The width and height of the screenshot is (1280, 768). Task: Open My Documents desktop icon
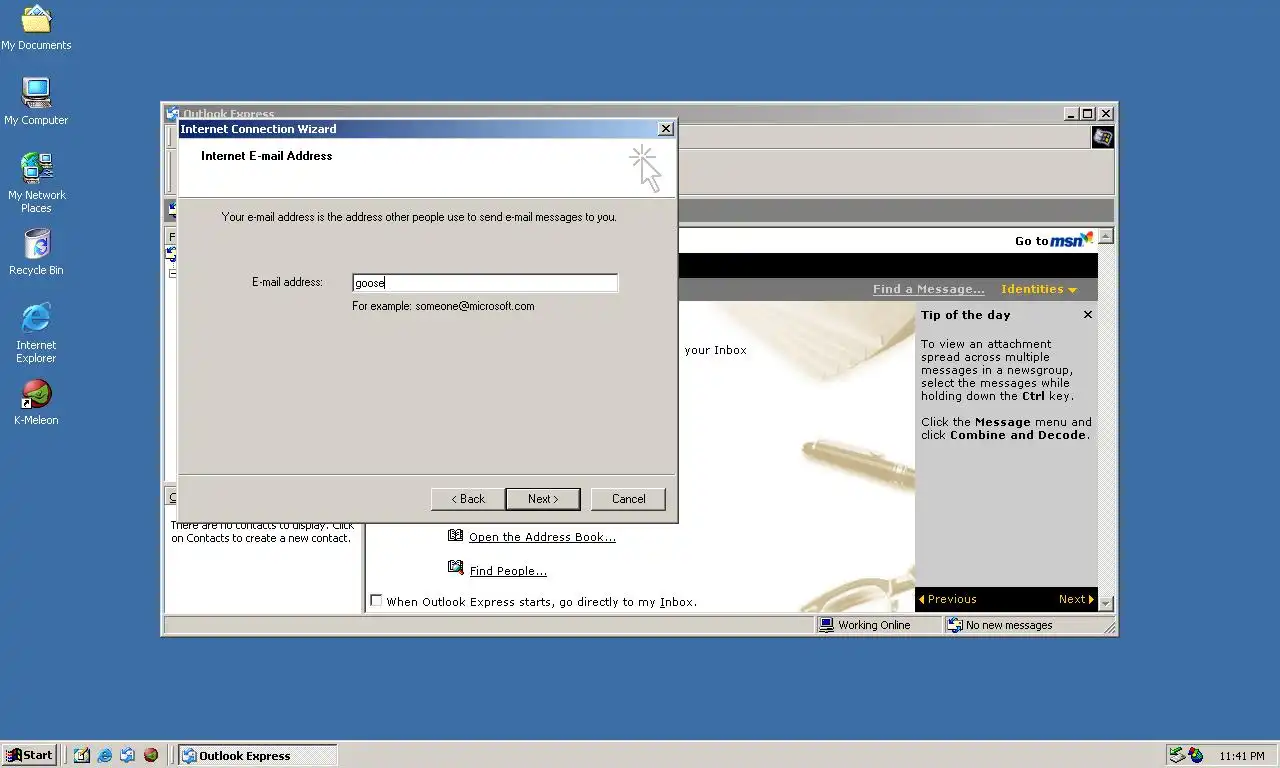[36, 28]
